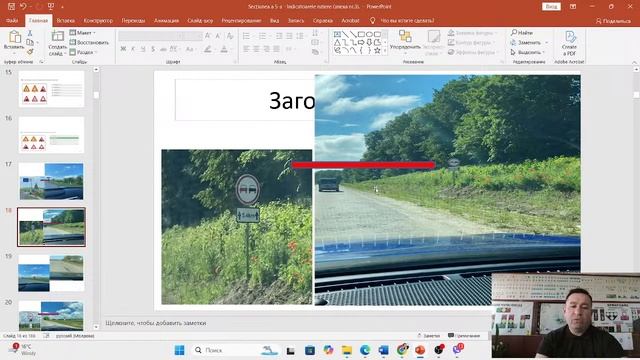The image size is (640, 360).
Task: Select slide 17 thumbnail
Action: [x=51, y=181]
